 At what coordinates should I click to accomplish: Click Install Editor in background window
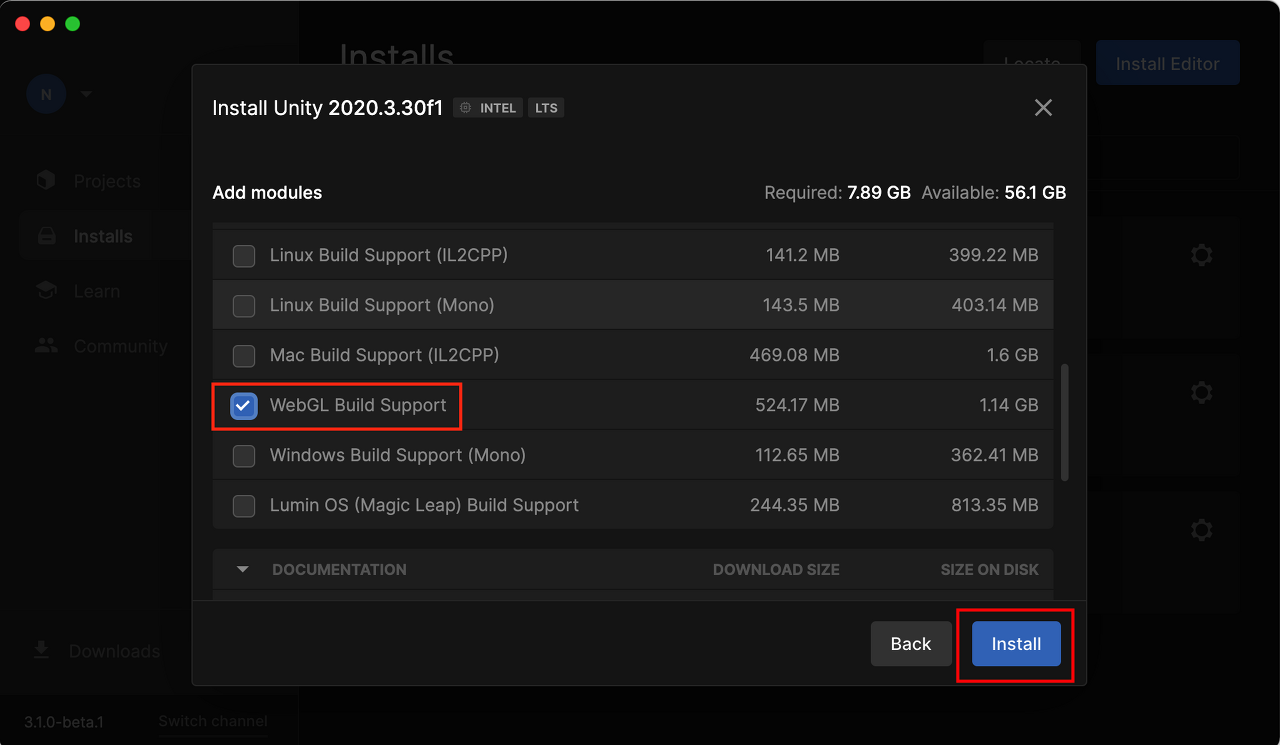[1168, 63]
